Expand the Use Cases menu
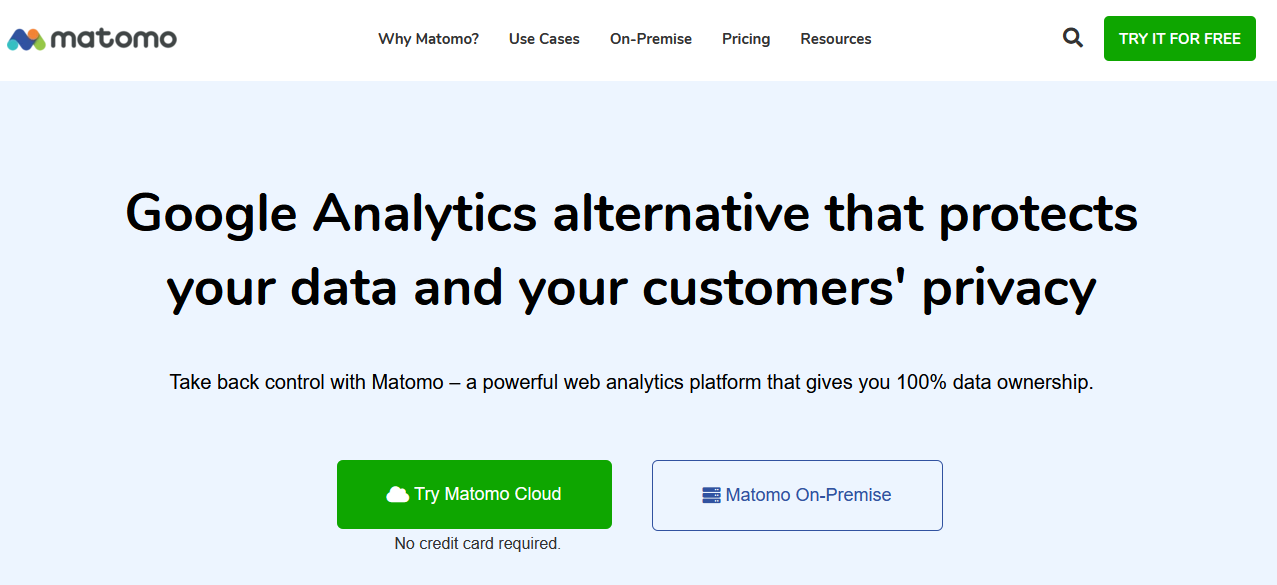 pyautogui.click(x=544, y=39)
